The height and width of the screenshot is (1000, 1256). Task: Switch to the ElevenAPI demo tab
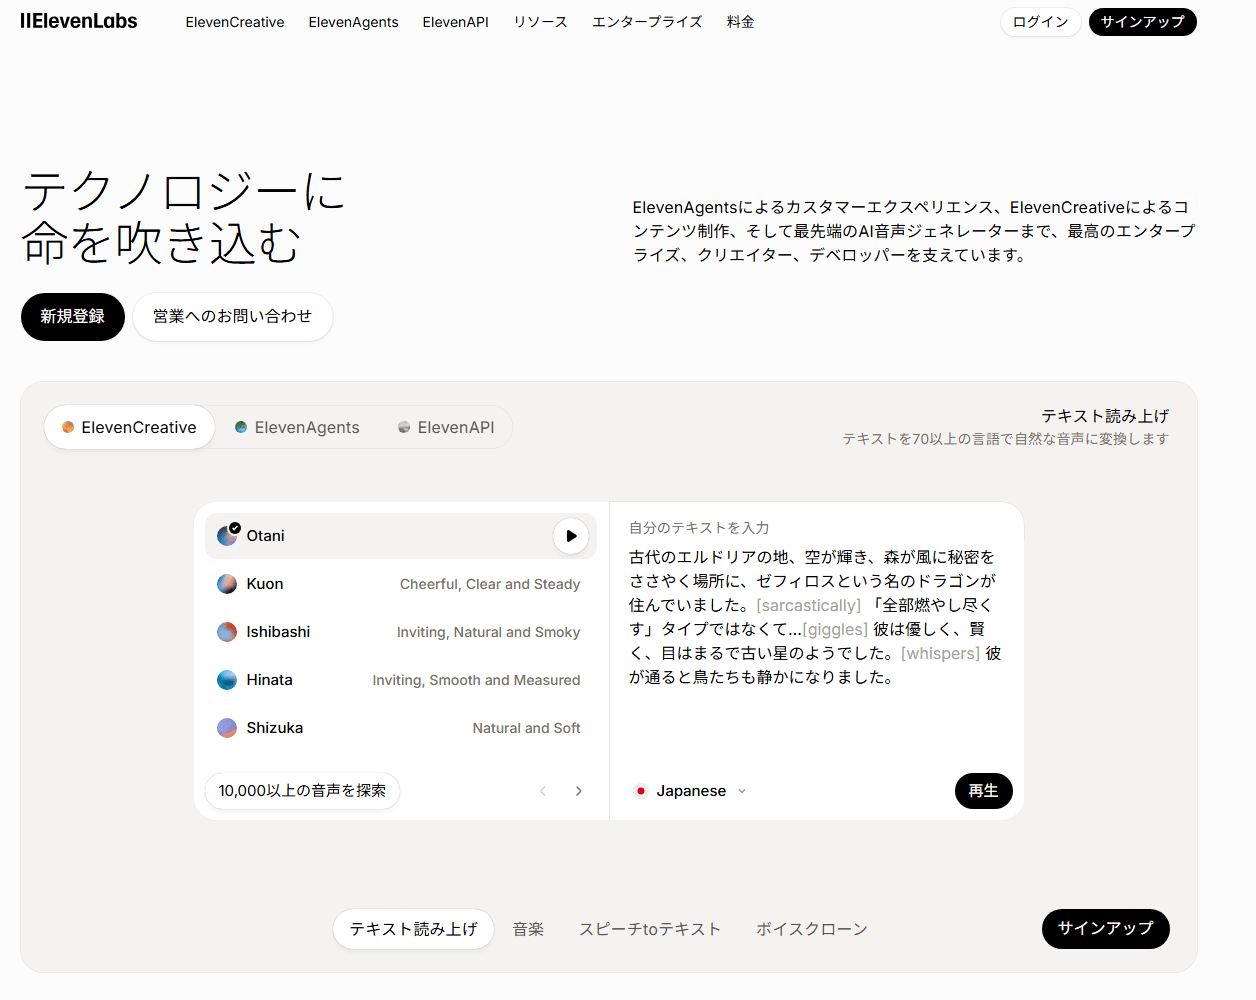point(446,428)
